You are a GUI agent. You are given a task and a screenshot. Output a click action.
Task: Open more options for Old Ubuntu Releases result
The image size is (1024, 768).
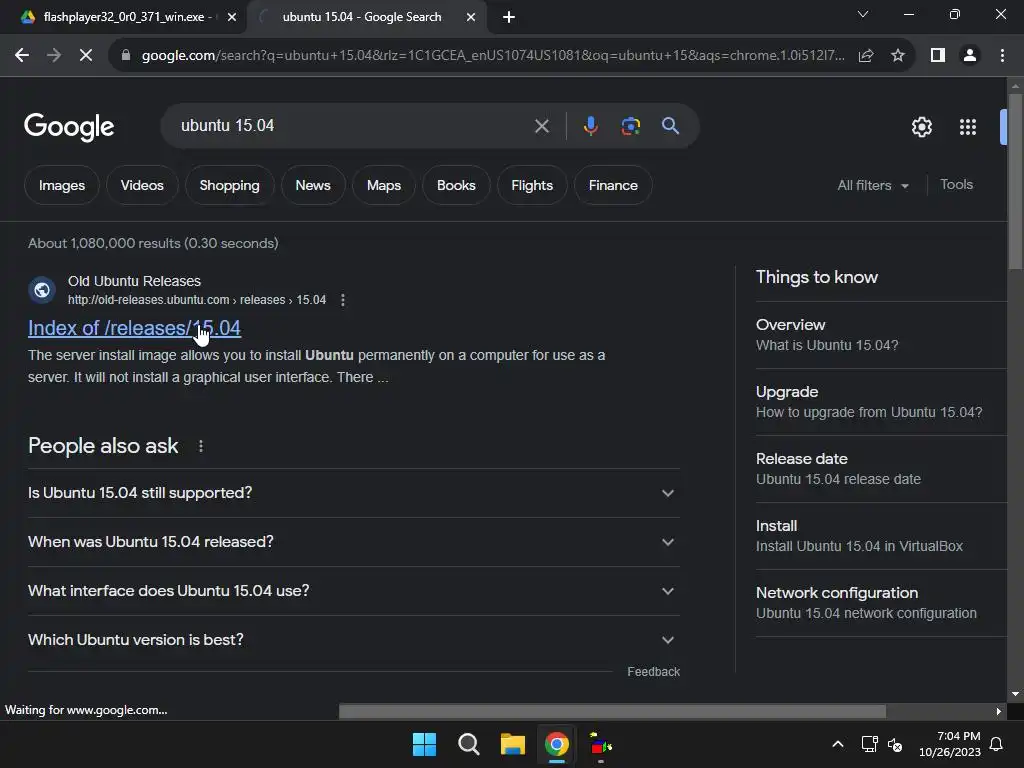pyautogui.click(x=343, y=300)
